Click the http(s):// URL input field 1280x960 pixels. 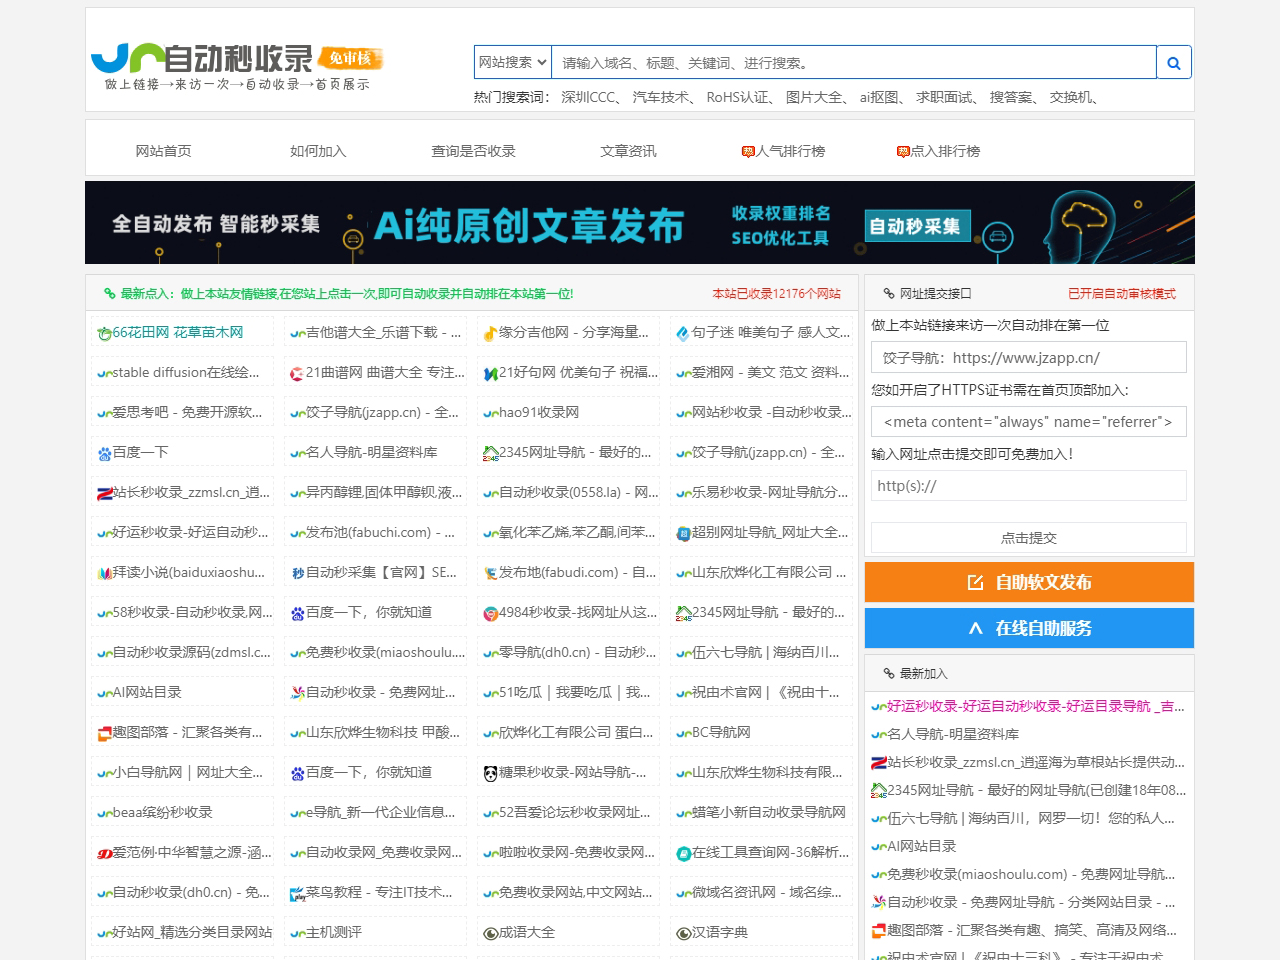(1028, 486)
